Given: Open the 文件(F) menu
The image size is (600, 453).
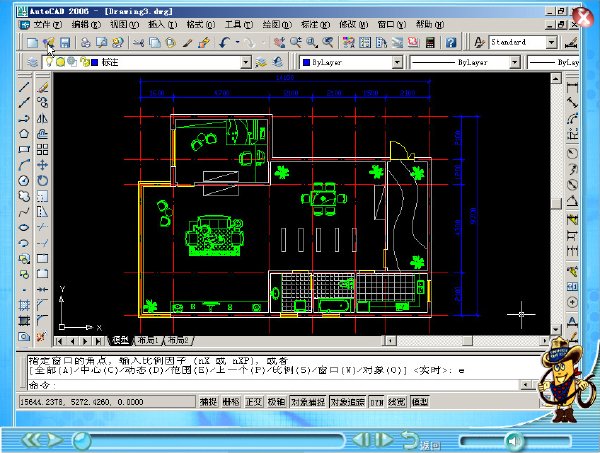Looking at the screenshot, I should click(47, 25).
